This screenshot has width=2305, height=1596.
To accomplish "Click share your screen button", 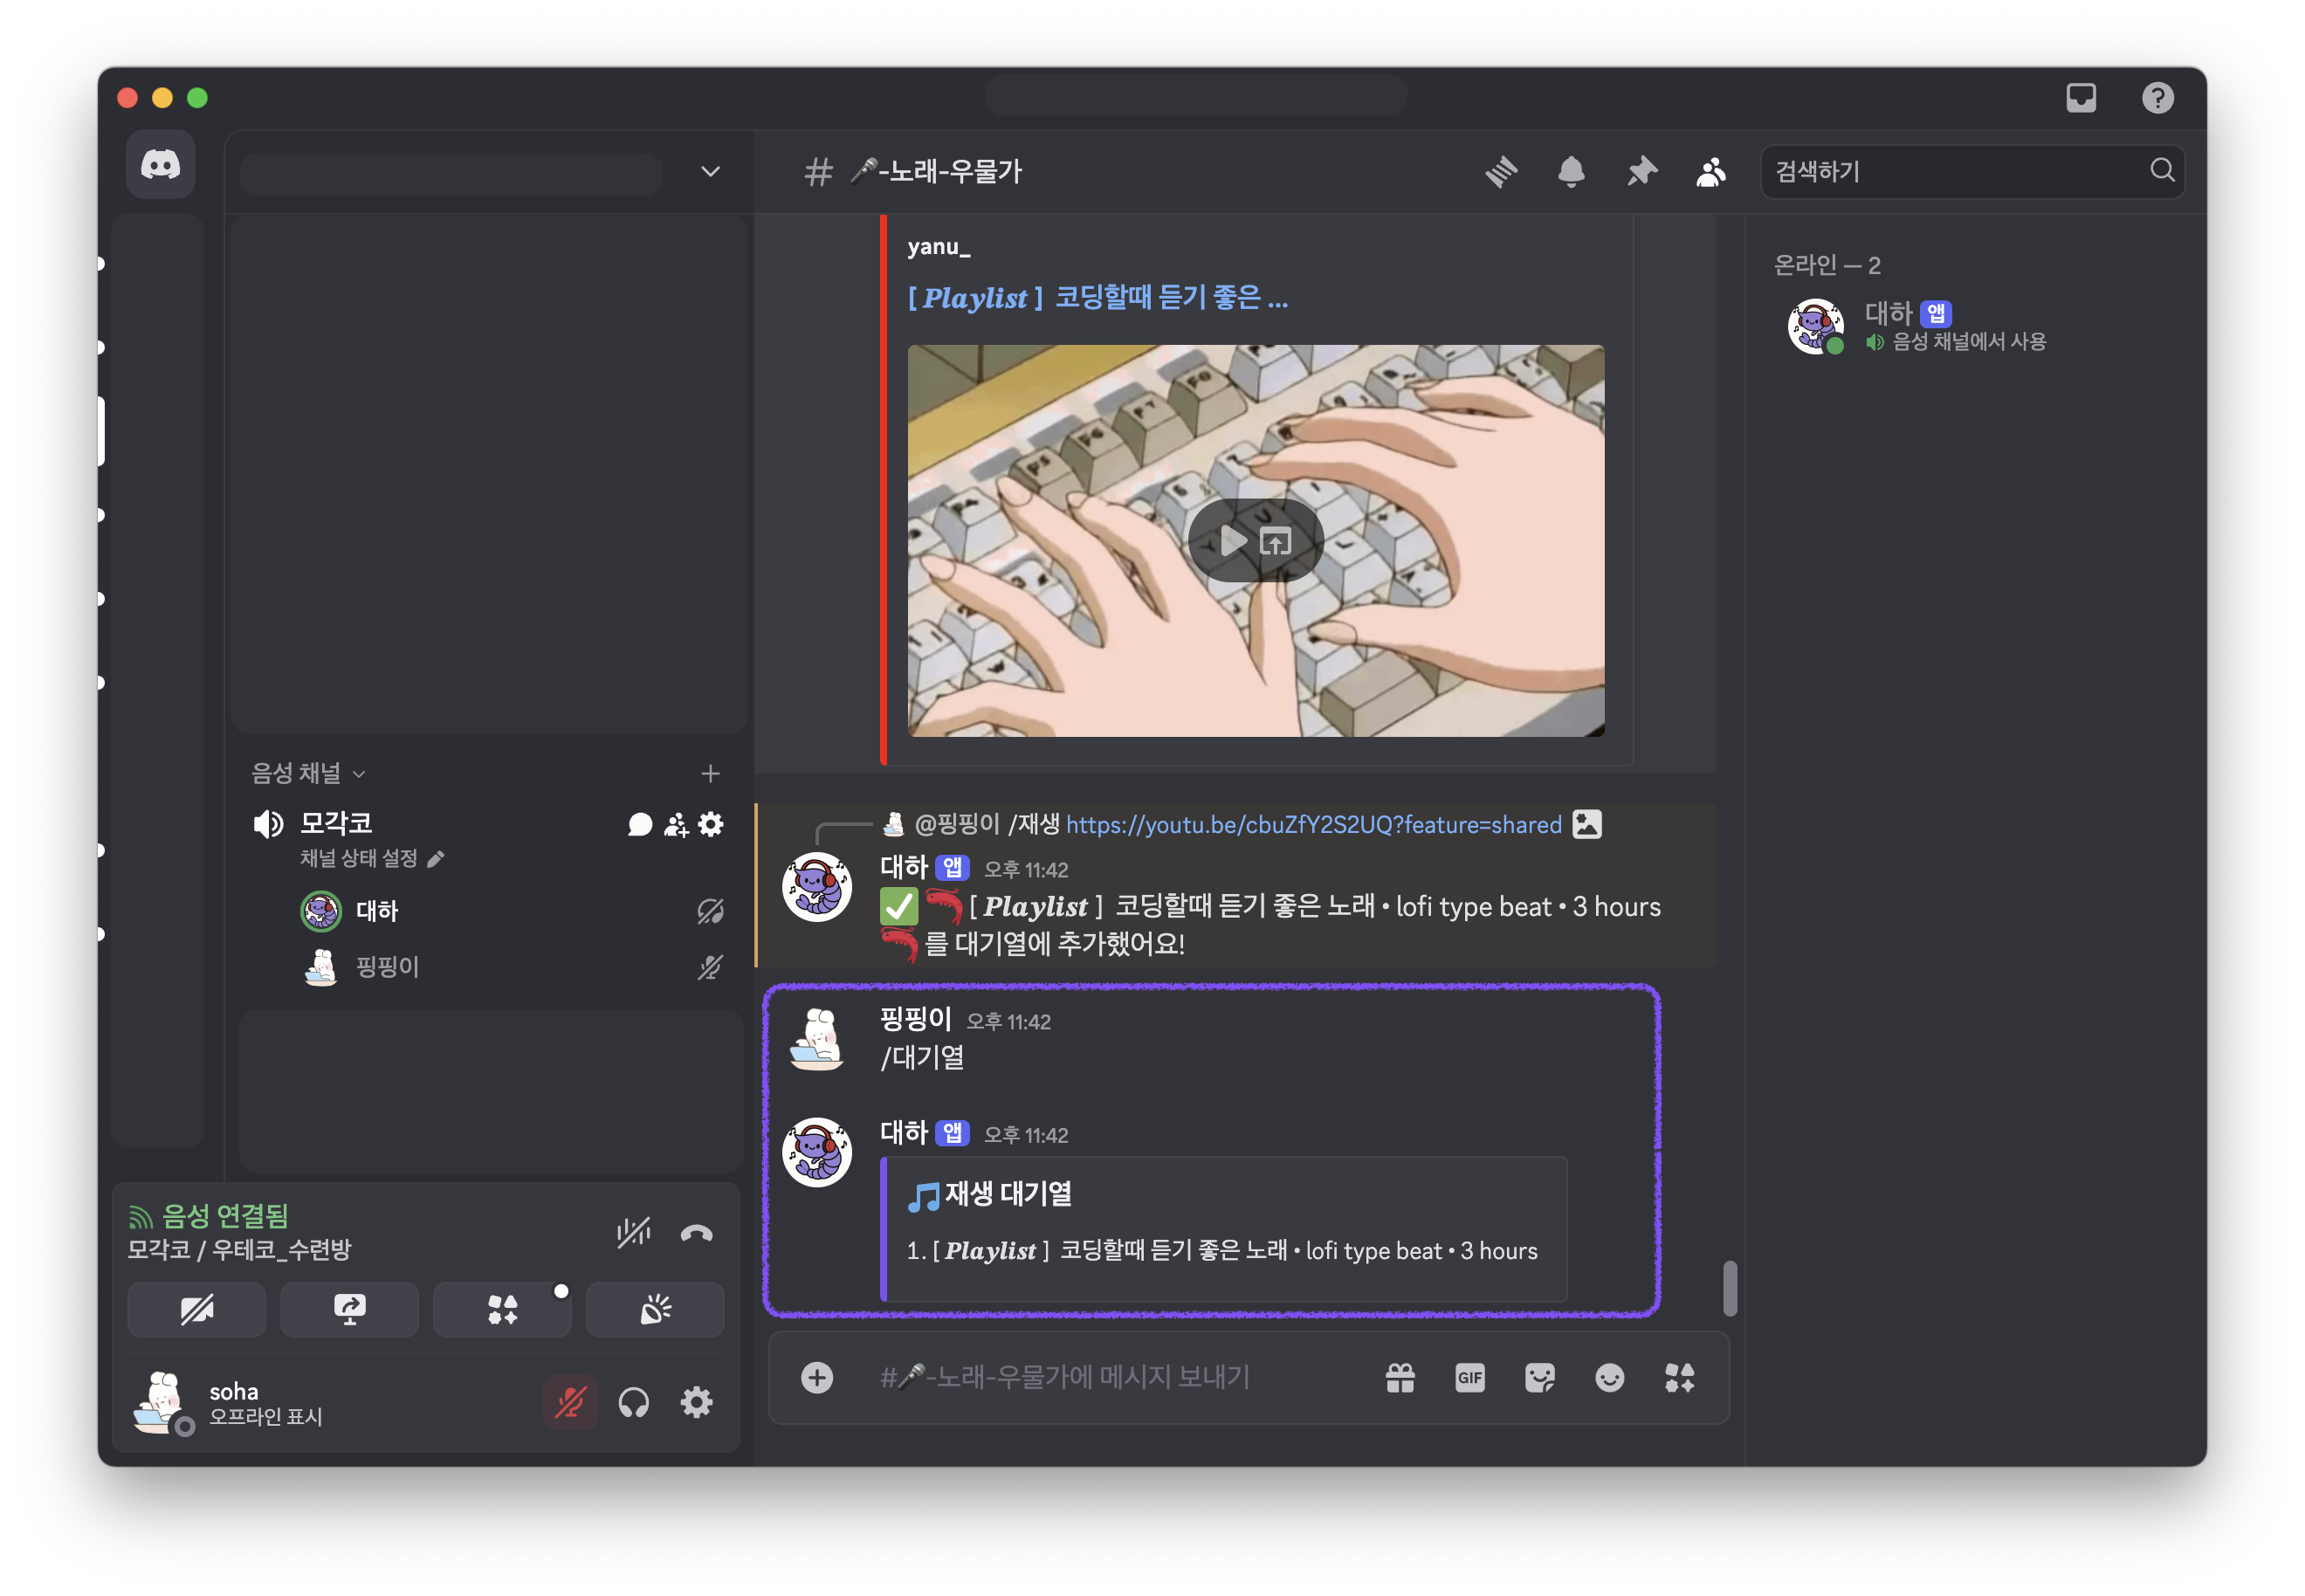I will click(349, 1310).
